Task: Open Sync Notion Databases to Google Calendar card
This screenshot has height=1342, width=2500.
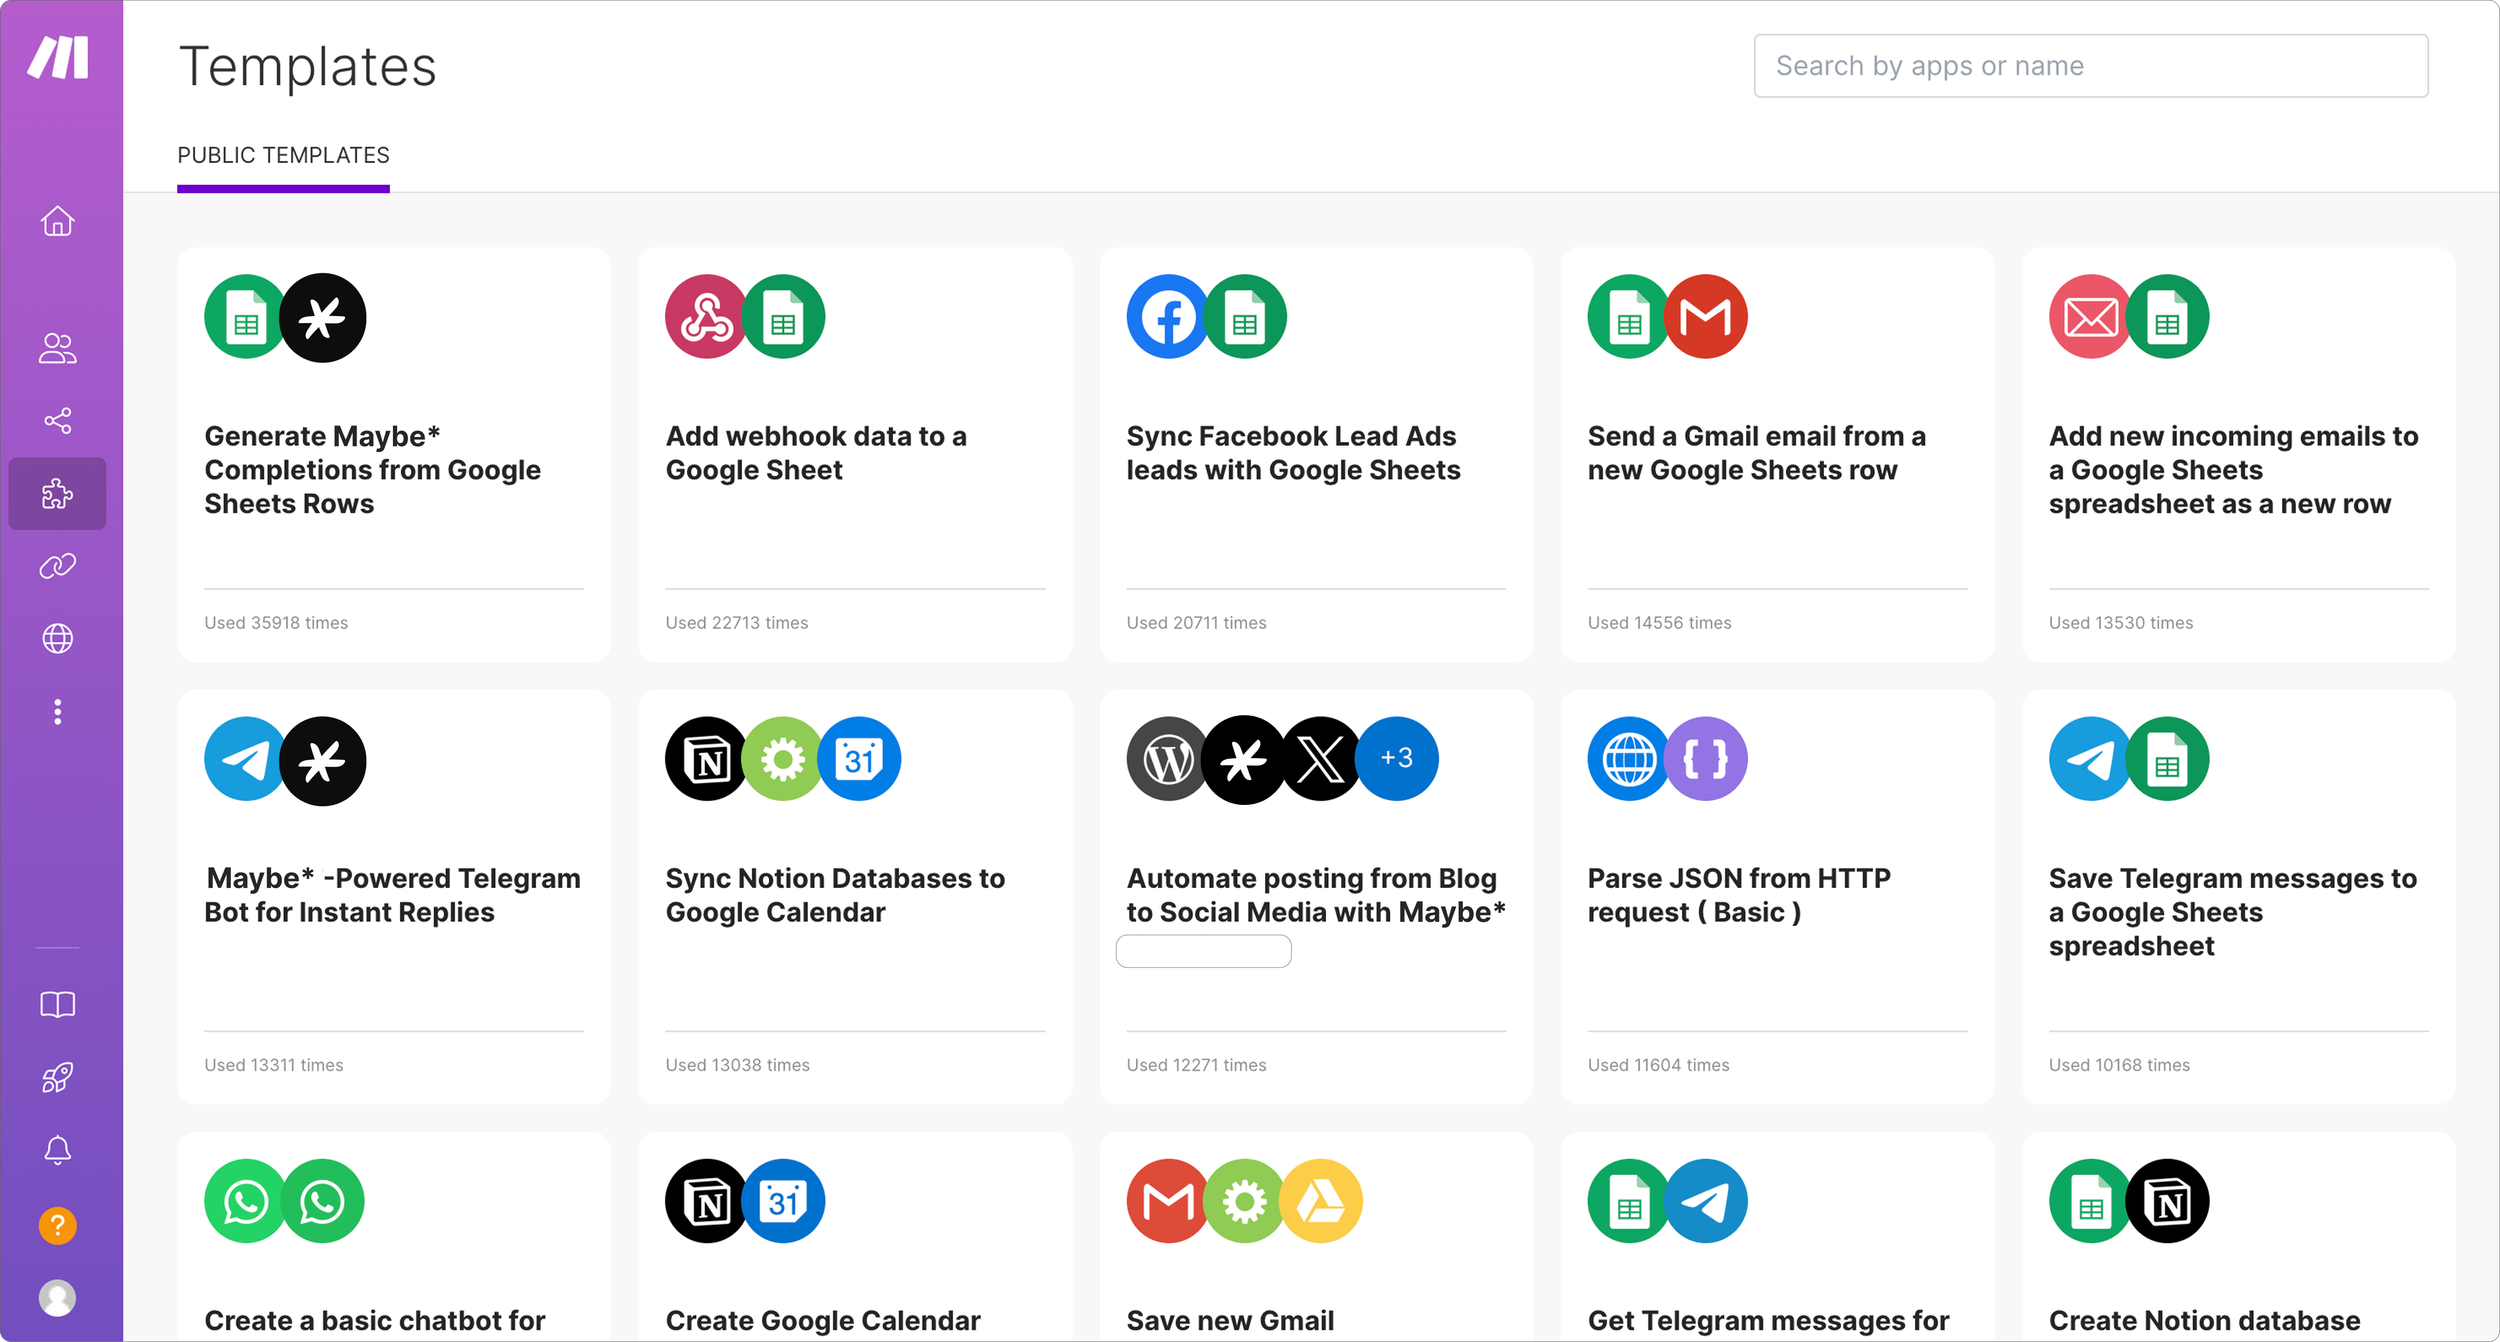Action: pyautogui.click(x=834, y=895)
